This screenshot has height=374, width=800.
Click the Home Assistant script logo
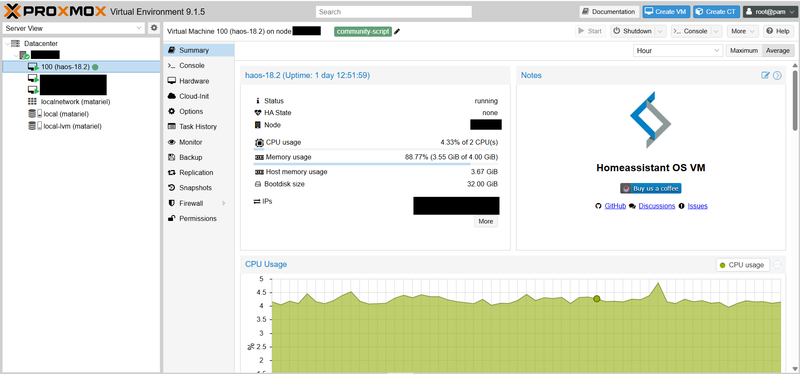651,120
